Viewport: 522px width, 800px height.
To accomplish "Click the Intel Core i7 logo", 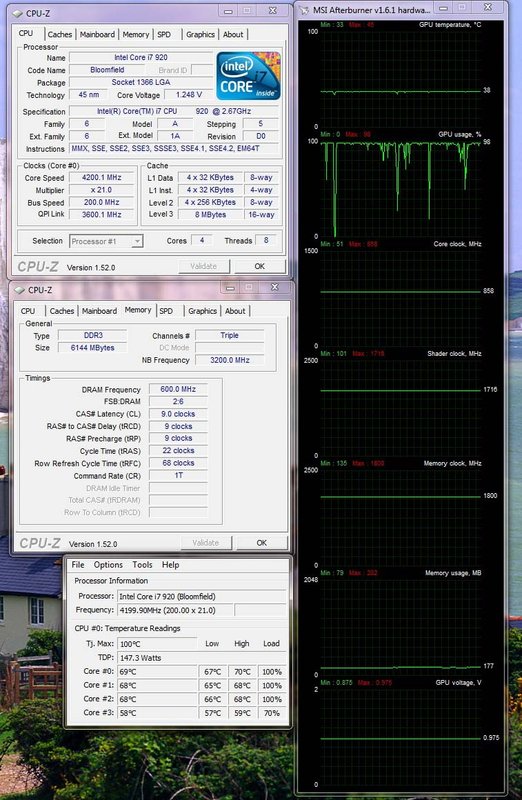I will 248,76.
